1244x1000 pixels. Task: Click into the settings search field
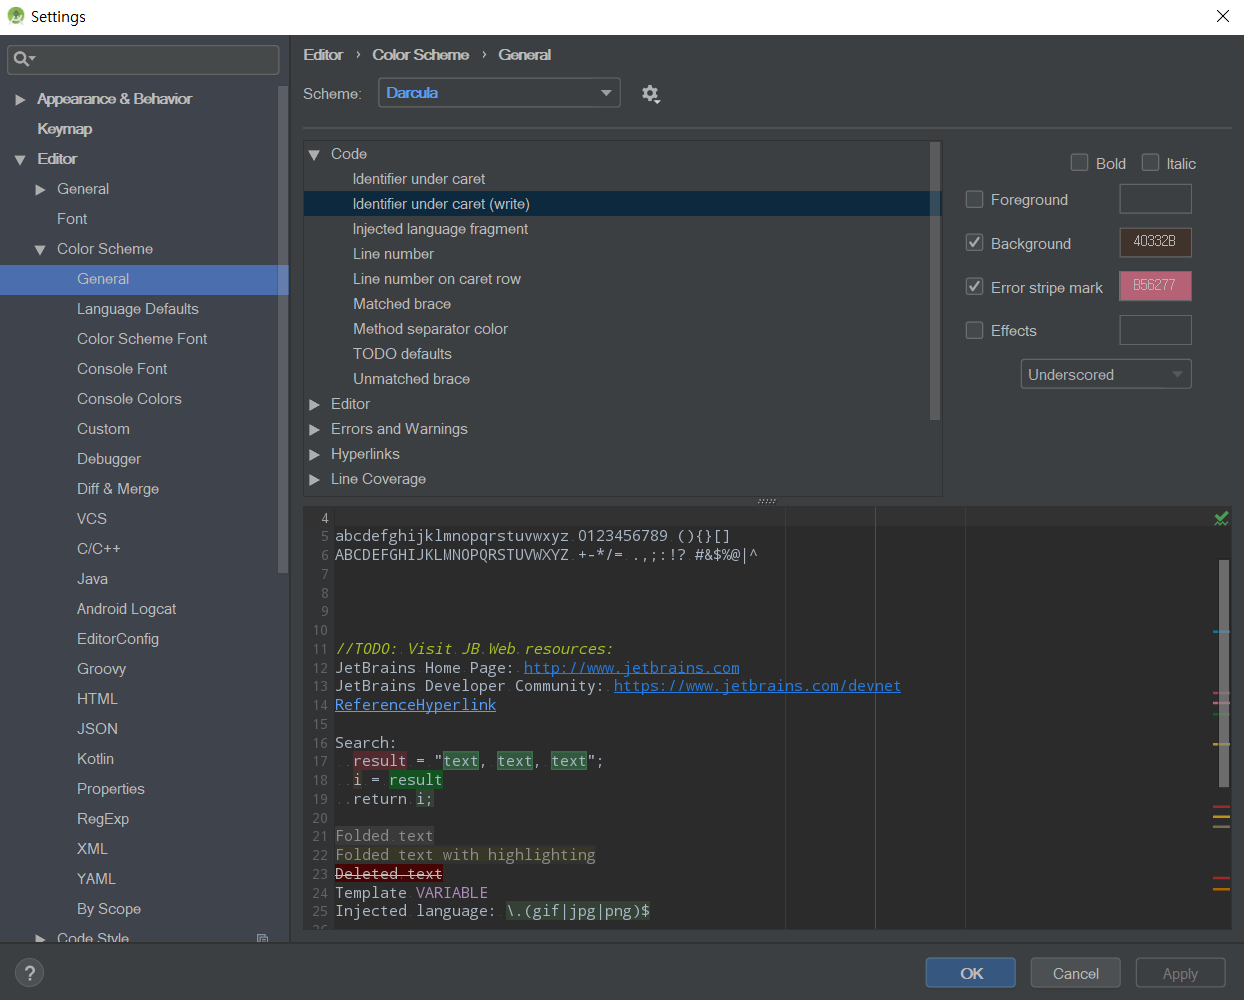point(143,60)
